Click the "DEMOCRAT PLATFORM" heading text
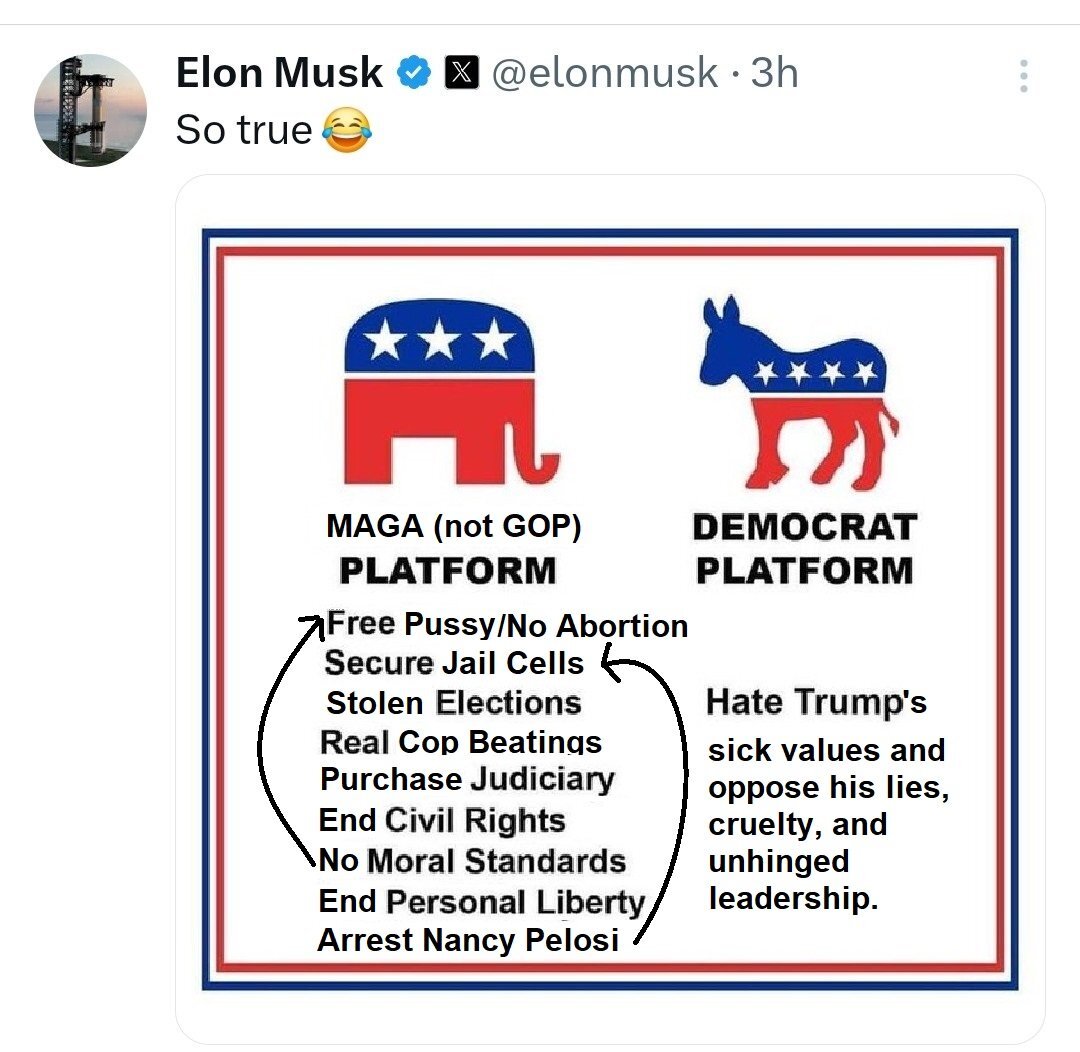Viewport: 1080px width, 1052px height. click(x=804, y=549)
